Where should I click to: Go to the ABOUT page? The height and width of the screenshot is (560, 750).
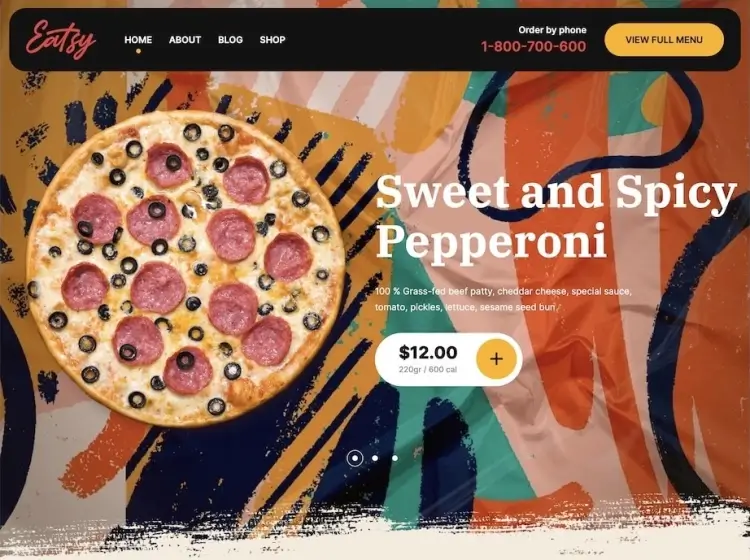tap(185, 40)
